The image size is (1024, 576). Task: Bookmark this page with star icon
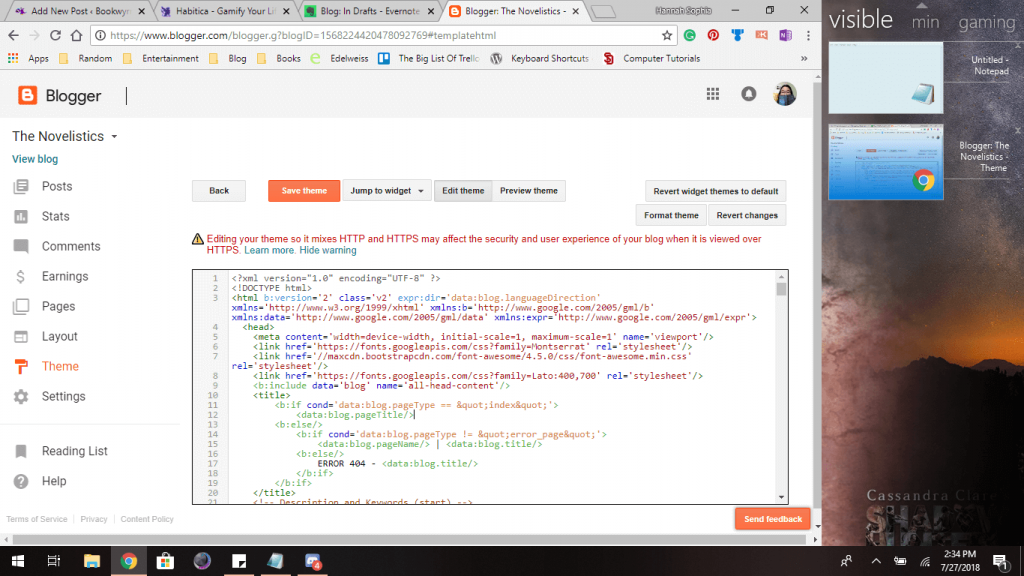click(x=667, y=35)
